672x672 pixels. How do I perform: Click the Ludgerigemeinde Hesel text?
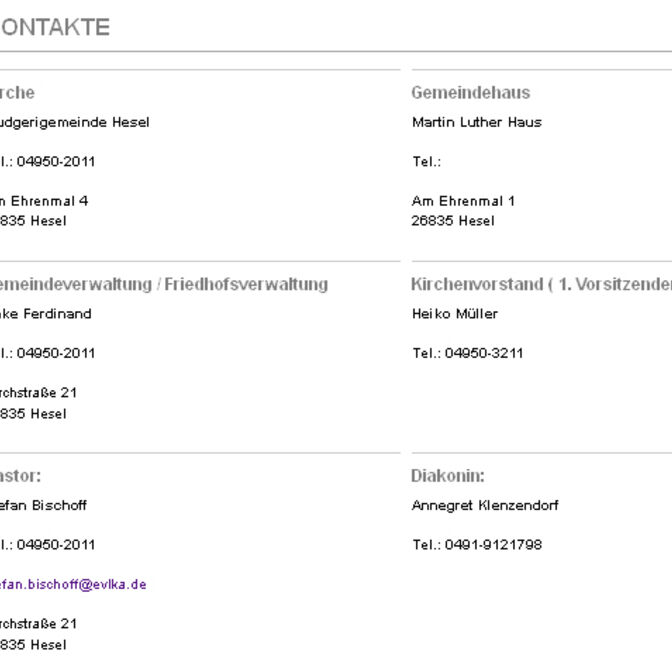[x=74, y=122]
